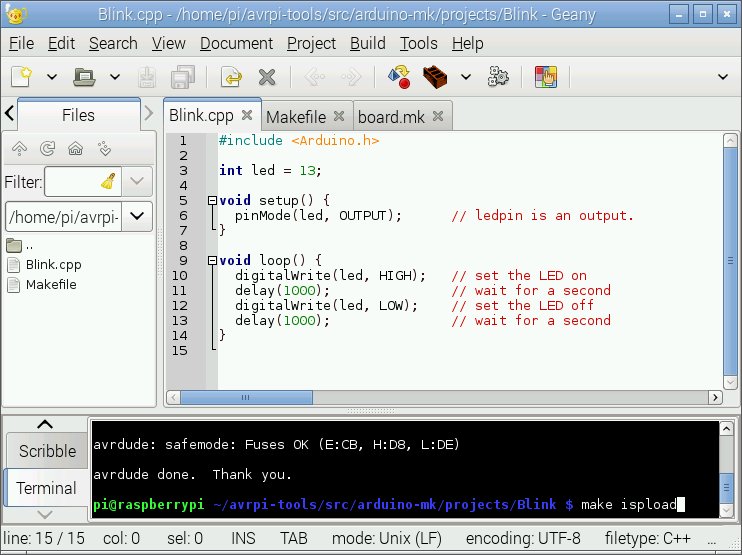Open the New file templates dropdown arrow

pos(51,76)
